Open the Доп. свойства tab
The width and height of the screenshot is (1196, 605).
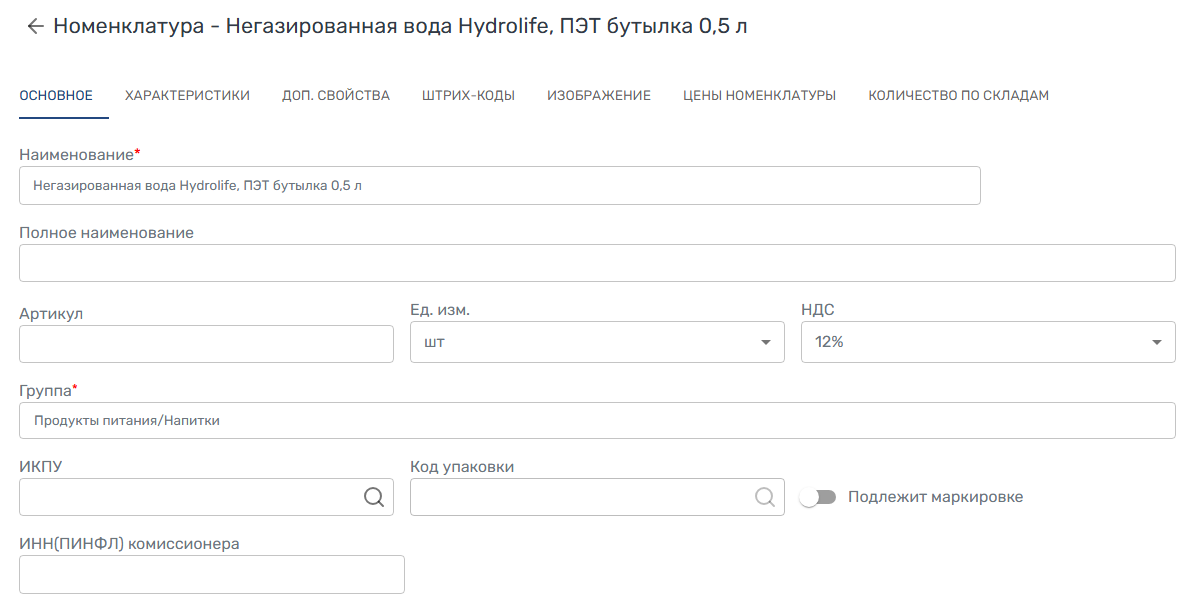coord(336,96)
